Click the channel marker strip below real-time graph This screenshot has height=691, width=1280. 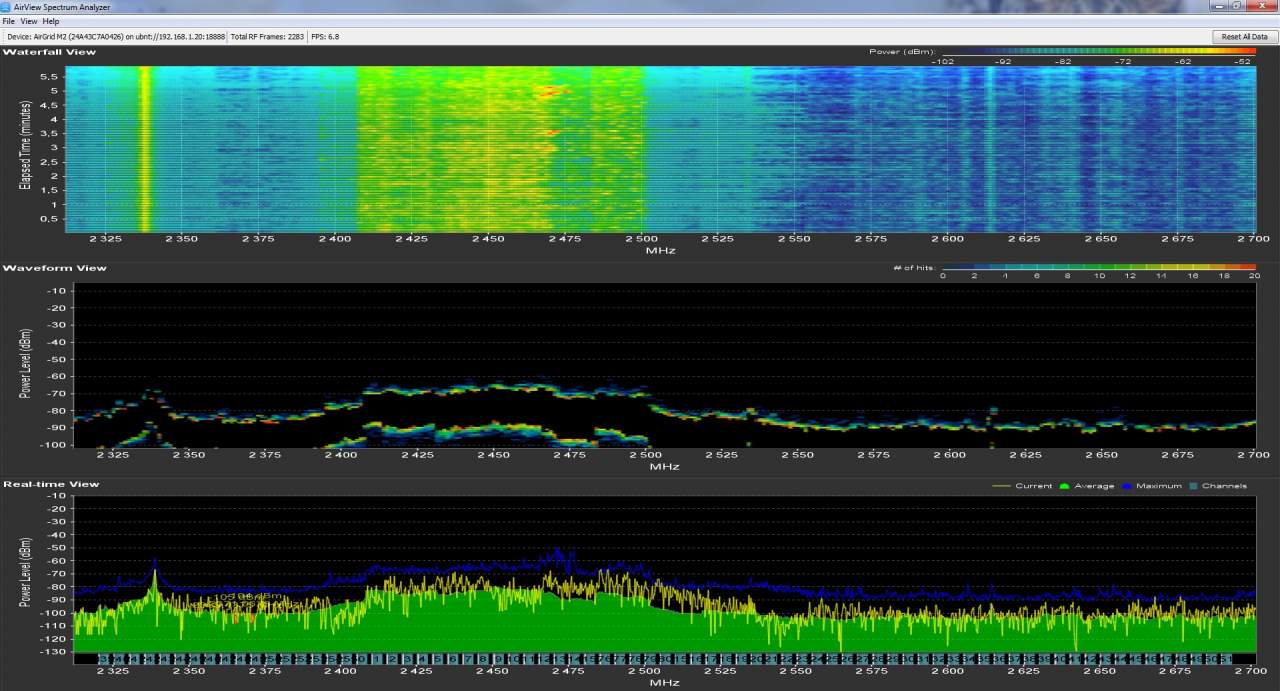click(x=664, y=659)
